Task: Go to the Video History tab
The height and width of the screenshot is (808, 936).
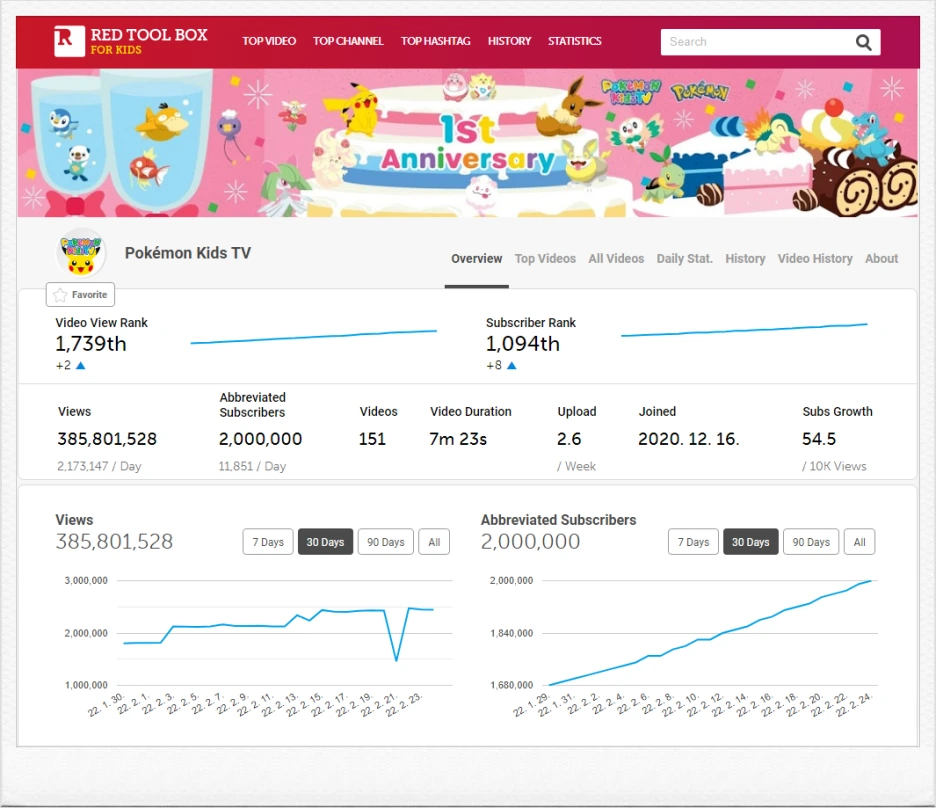Action: (x=815, y=258)
